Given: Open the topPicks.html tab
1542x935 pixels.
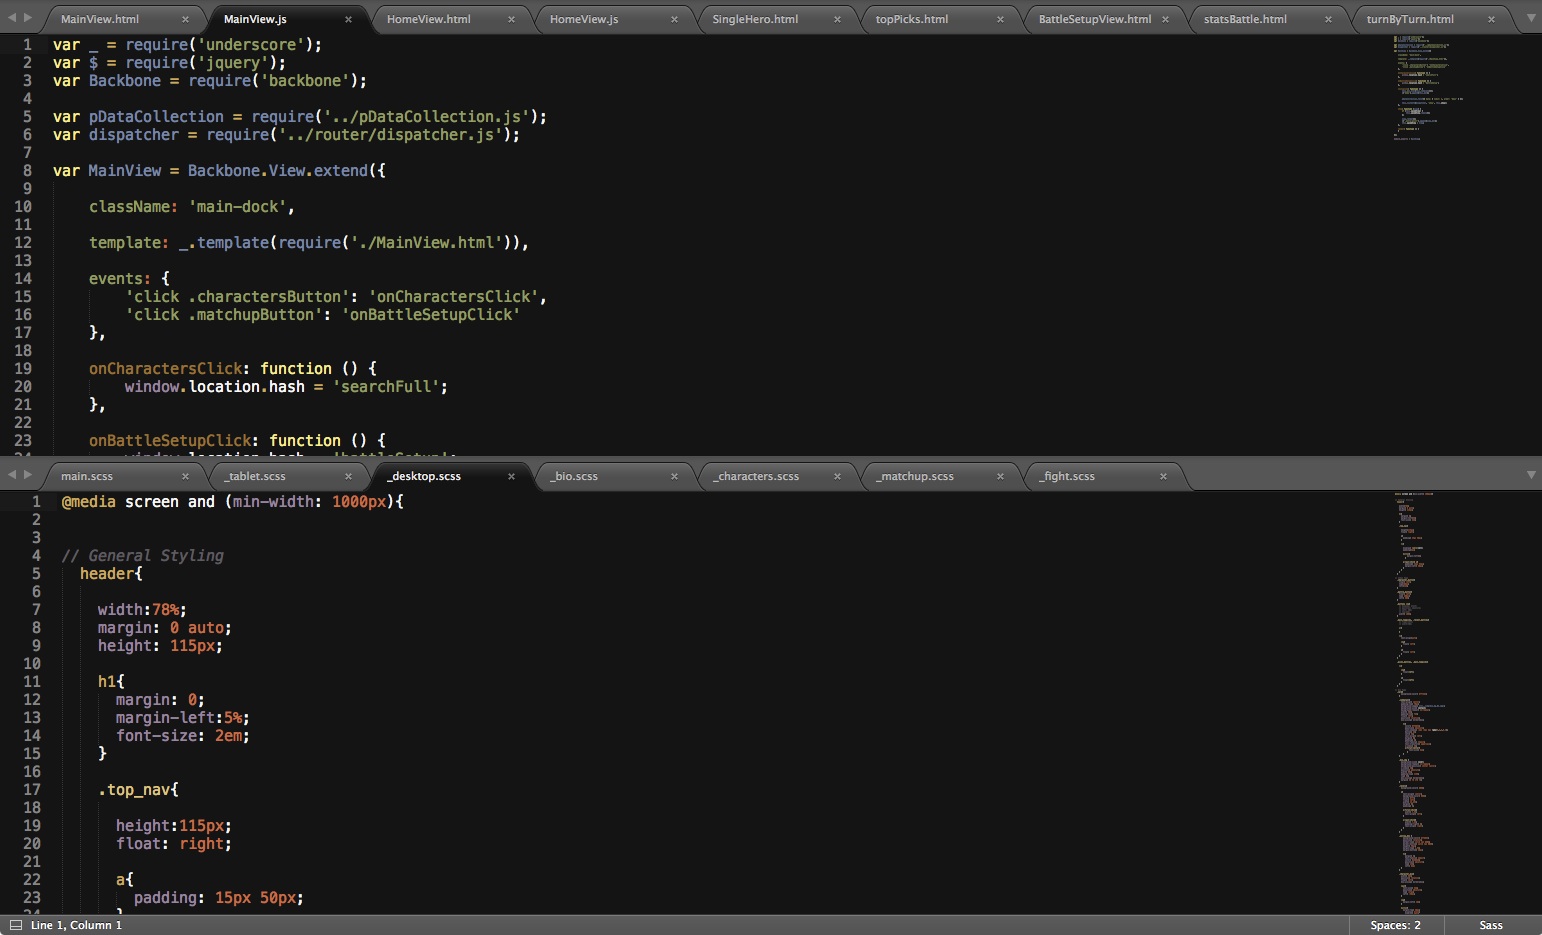Looking at the screenshot, I should [911, 19].
